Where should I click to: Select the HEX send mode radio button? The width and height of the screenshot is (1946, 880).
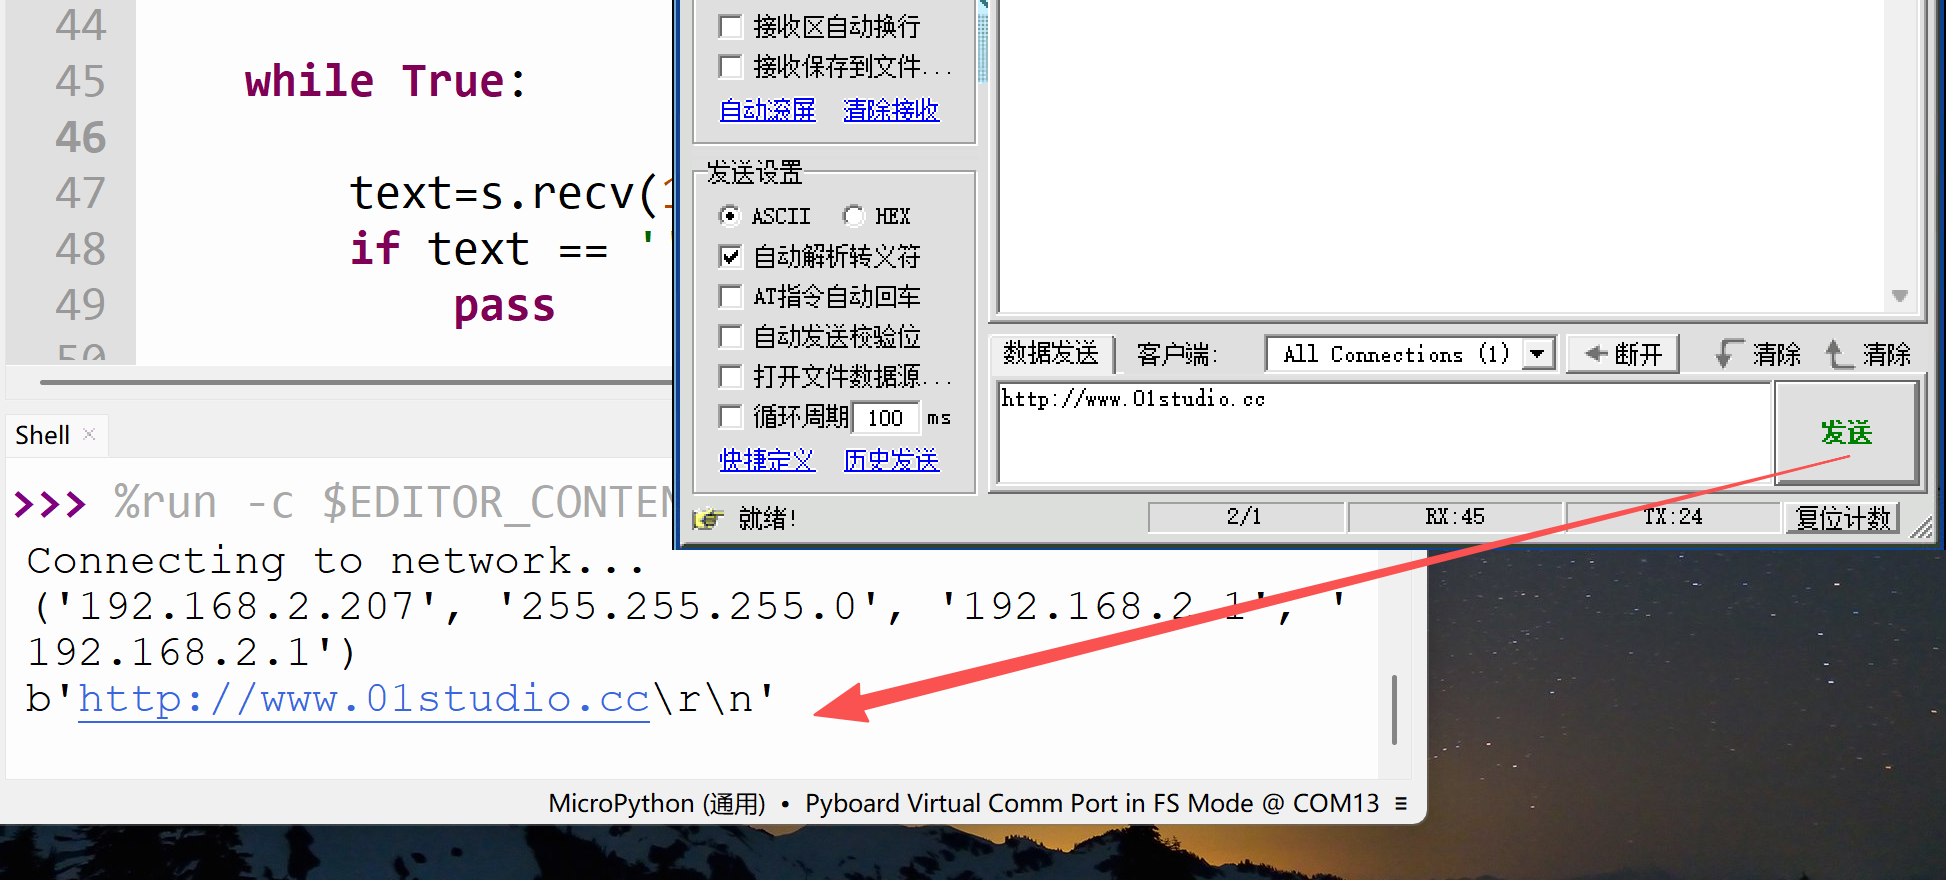coord(853,216)
